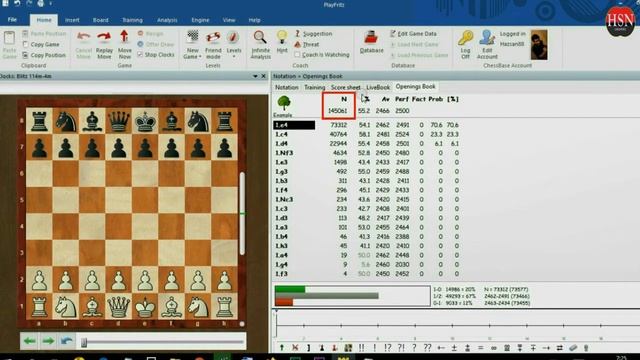Image resolution: width=640 pixels, height=360 pixels.
Task: Click Copy Position
Action: click(x=44, y=55)
